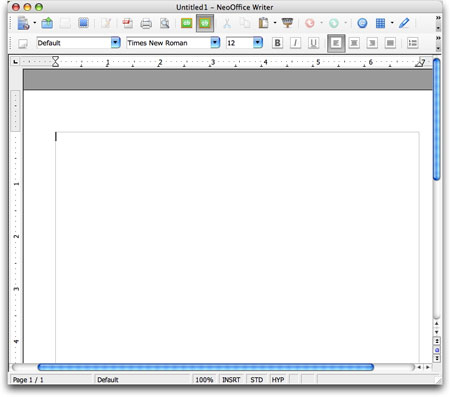The height and width of the screenshot is (397, 450).
Task: Click the Print icon
Action: coord(146,23)
